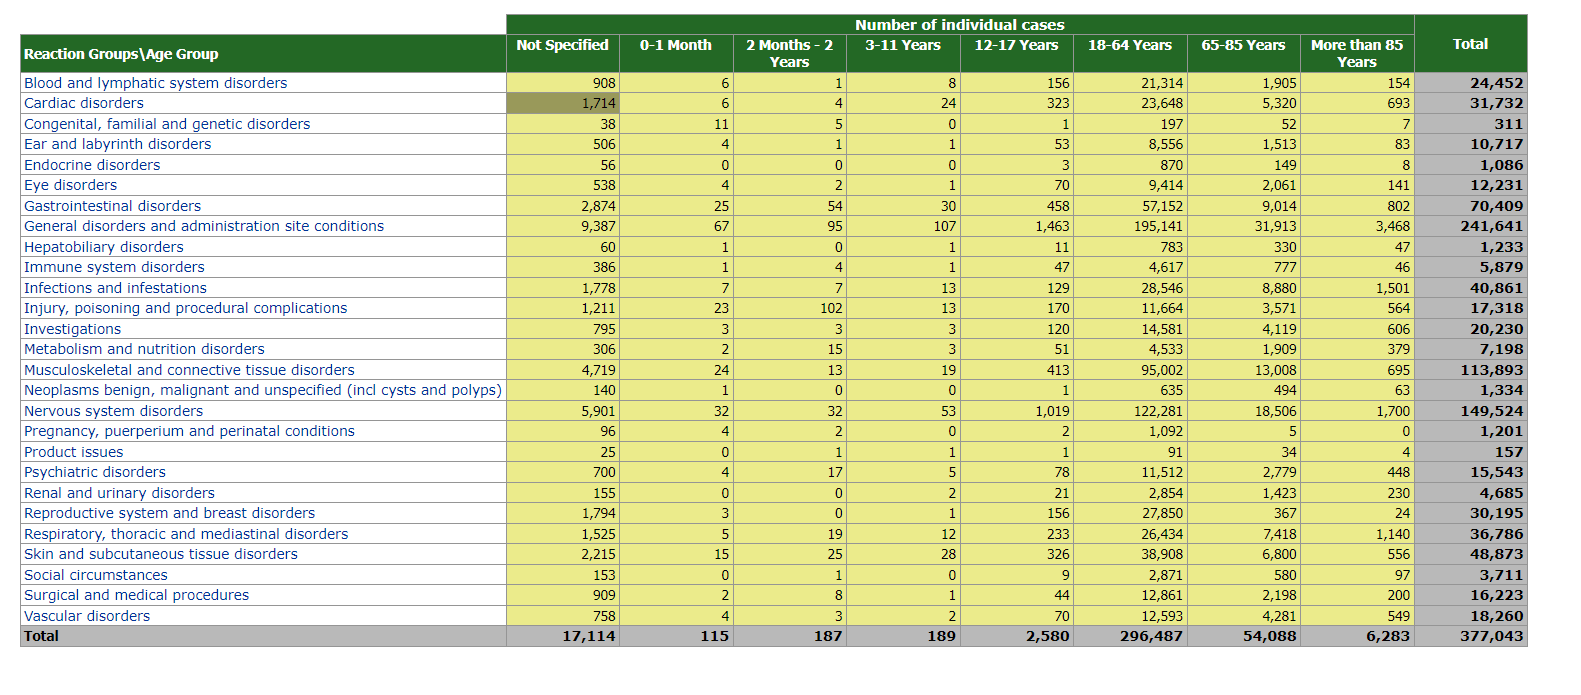This screenshot has height=695, width=1581.
Task: Click the Total column header
Action: click(x=1470, y=44)
